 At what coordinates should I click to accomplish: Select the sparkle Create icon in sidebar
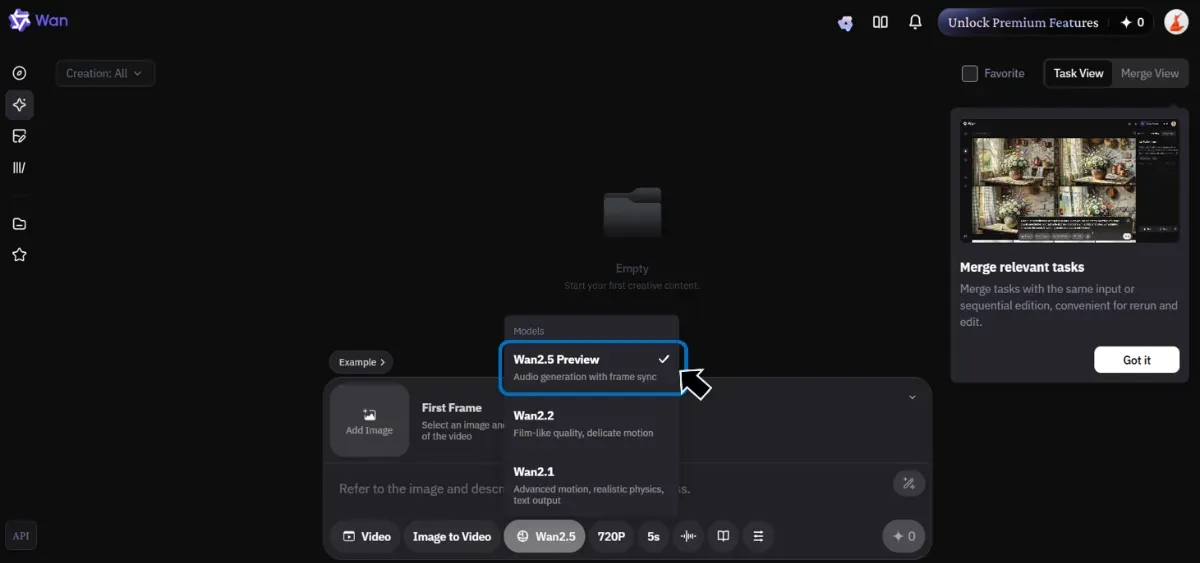click(x=19, y=105)
